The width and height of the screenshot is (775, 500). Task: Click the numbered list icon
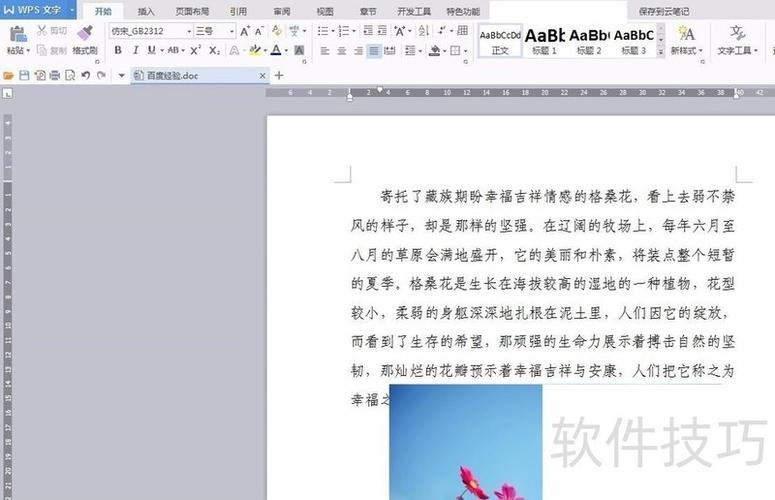[x=344, y=31]
